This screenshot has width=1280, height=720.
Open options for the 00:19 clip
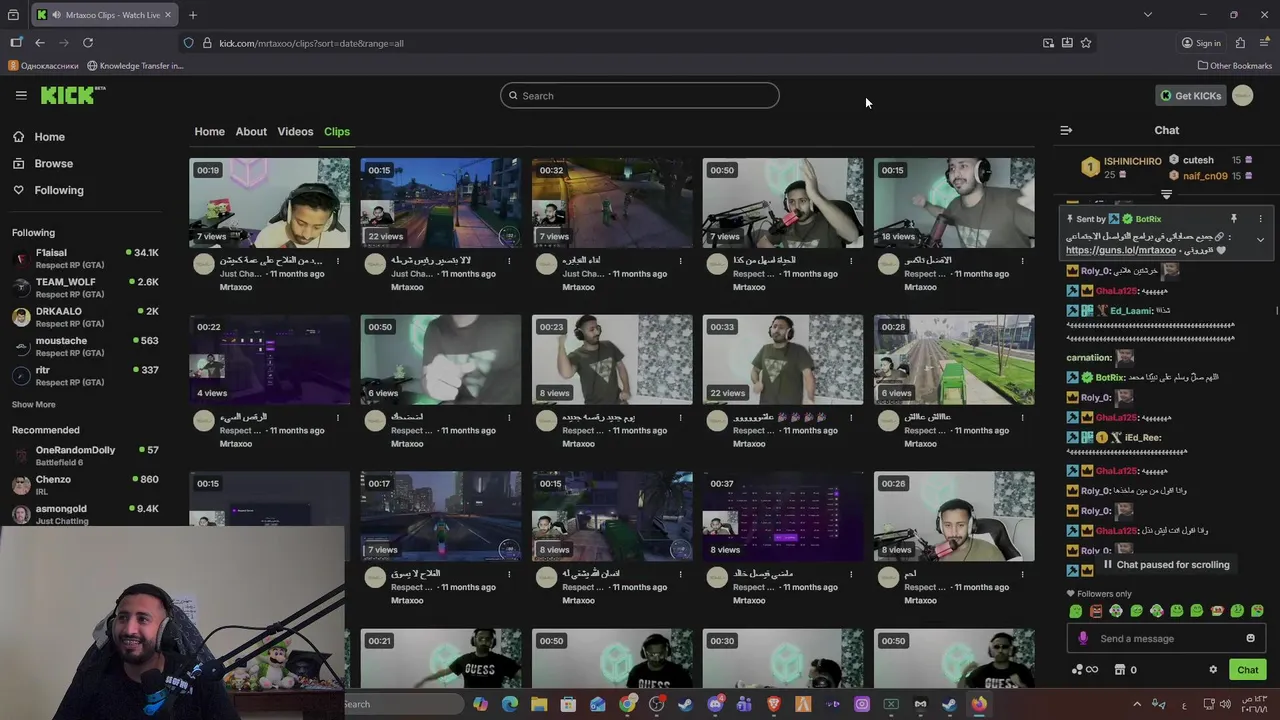coord(338,261)
